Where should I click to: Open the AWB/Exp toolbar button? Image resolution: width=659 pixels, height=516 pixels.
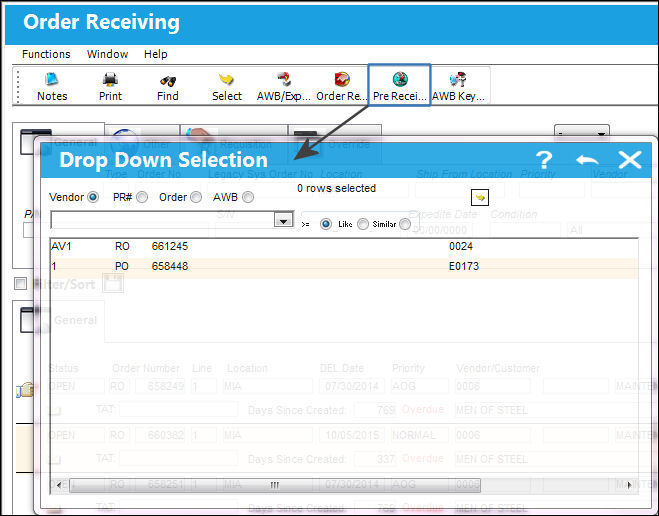pyautogui.click(x=284, y=87)
